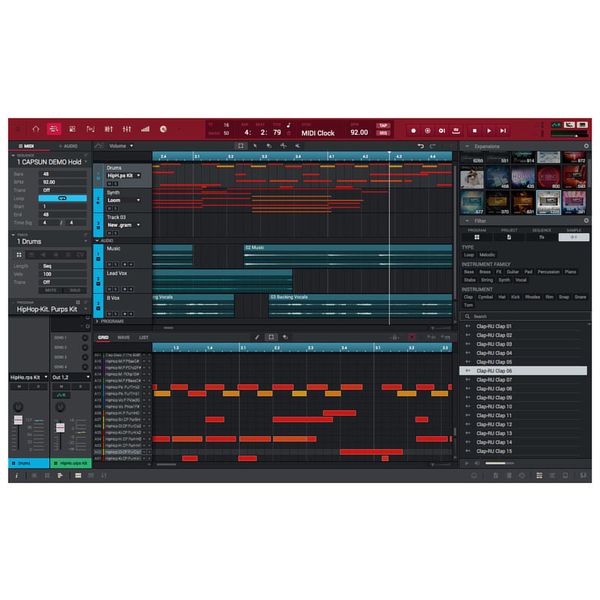600x600 pixels.
Task: Open the pad mixer sliders icon
Action: (x=127, y=129)
